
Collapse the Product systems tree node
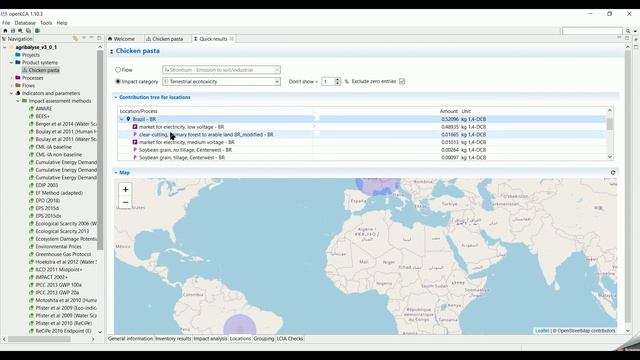[11, 62]
